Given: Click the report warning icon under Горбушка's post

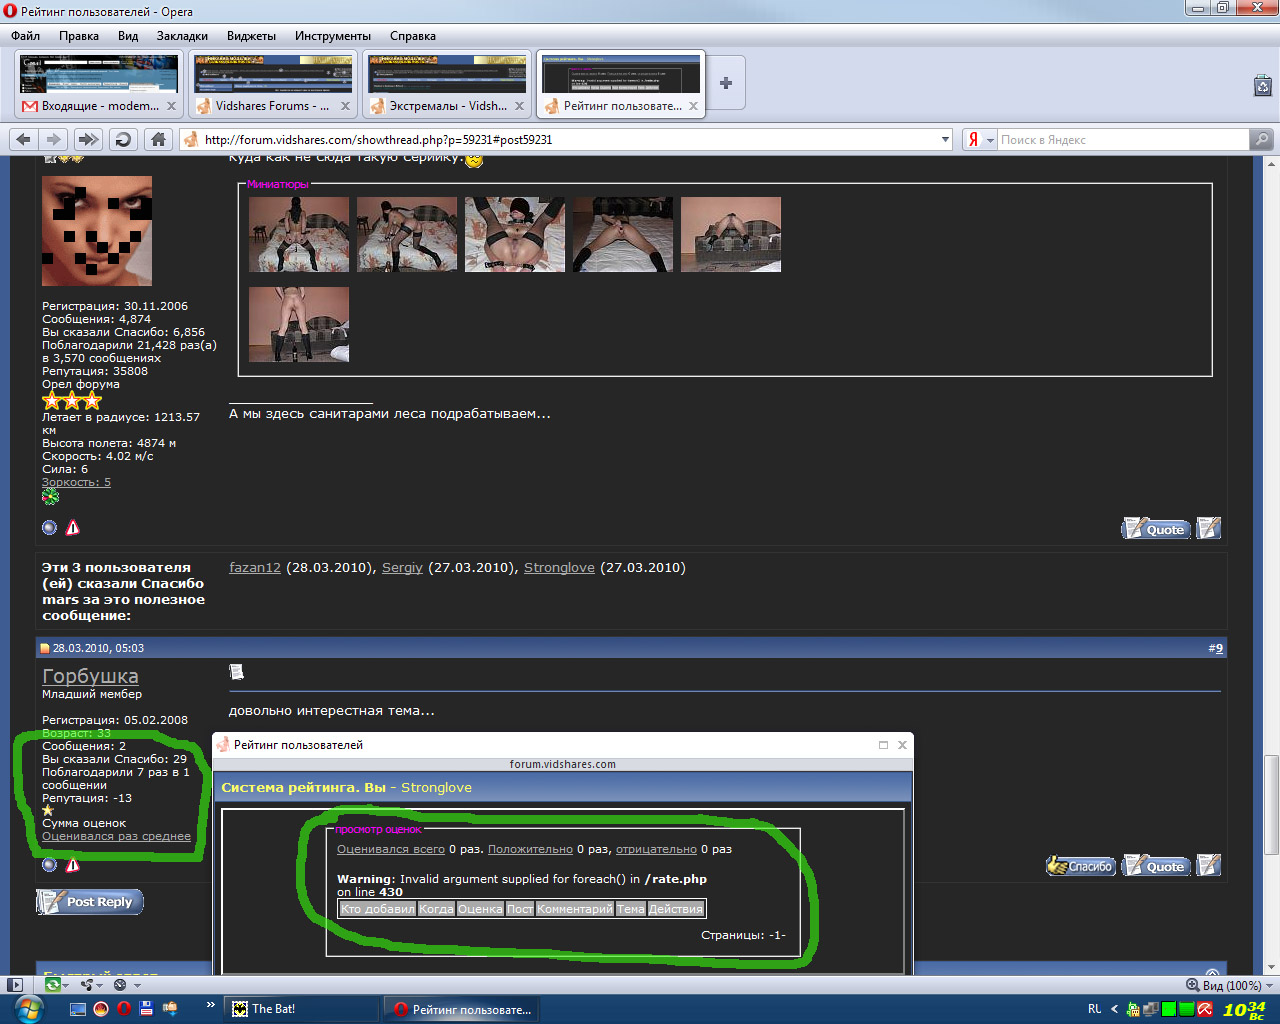Looking at the screenshot, I should coord(73,865).
